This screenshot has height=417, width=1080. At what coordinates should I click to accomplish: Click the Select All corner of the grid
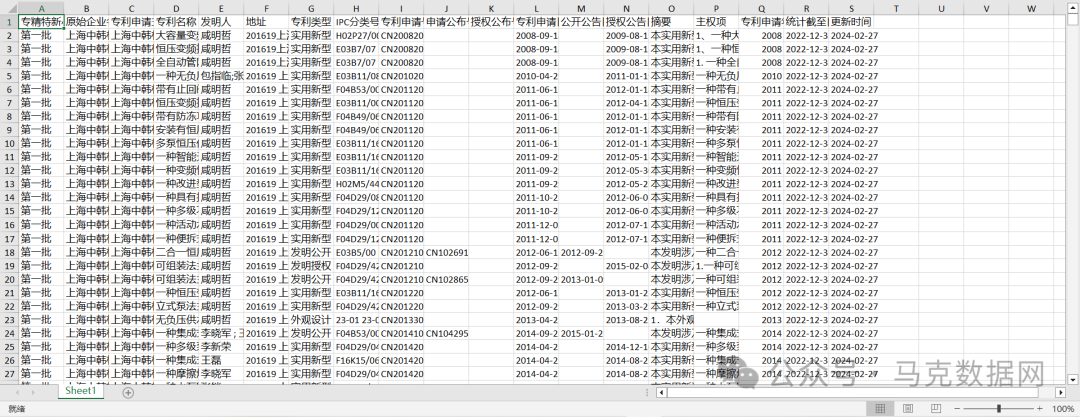pyautogui.click(x=9, y=8)
